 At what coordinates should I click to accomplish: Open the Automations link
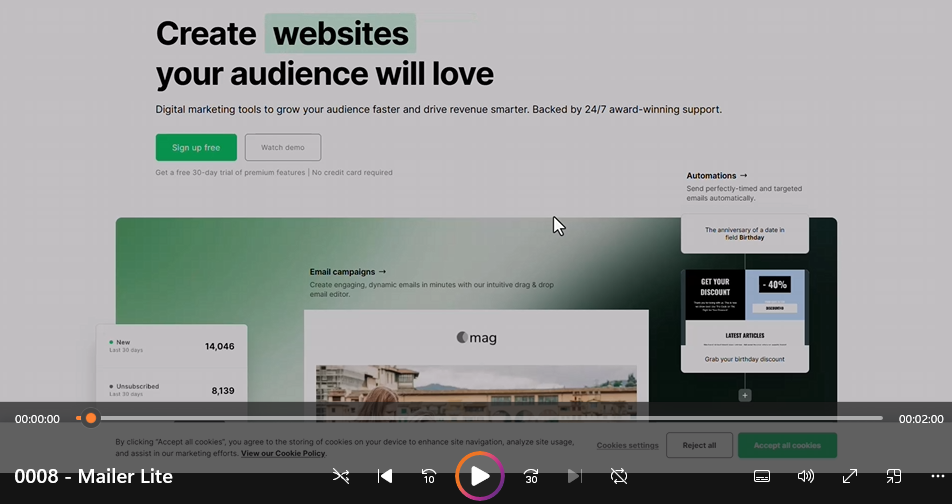coord(717,175)
